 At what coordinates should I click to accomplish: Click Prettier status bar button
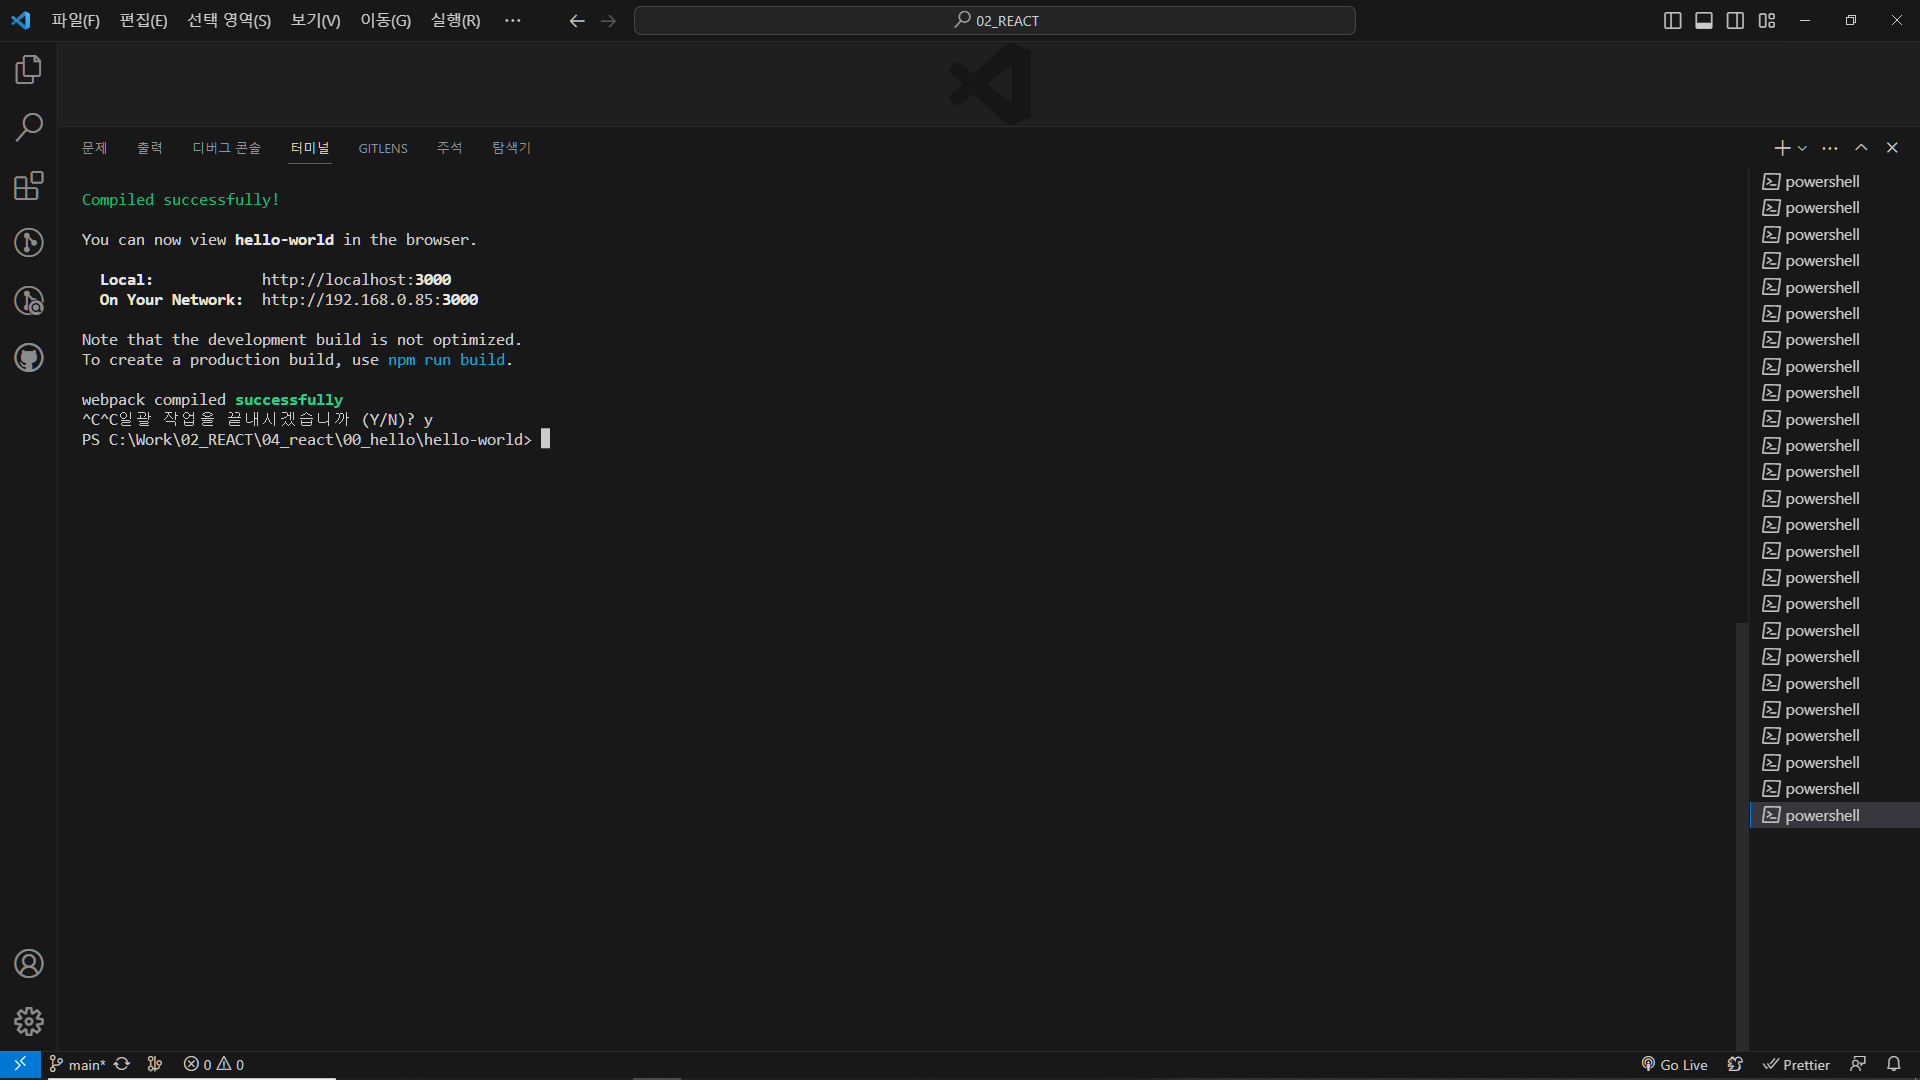[1796, 1065]
